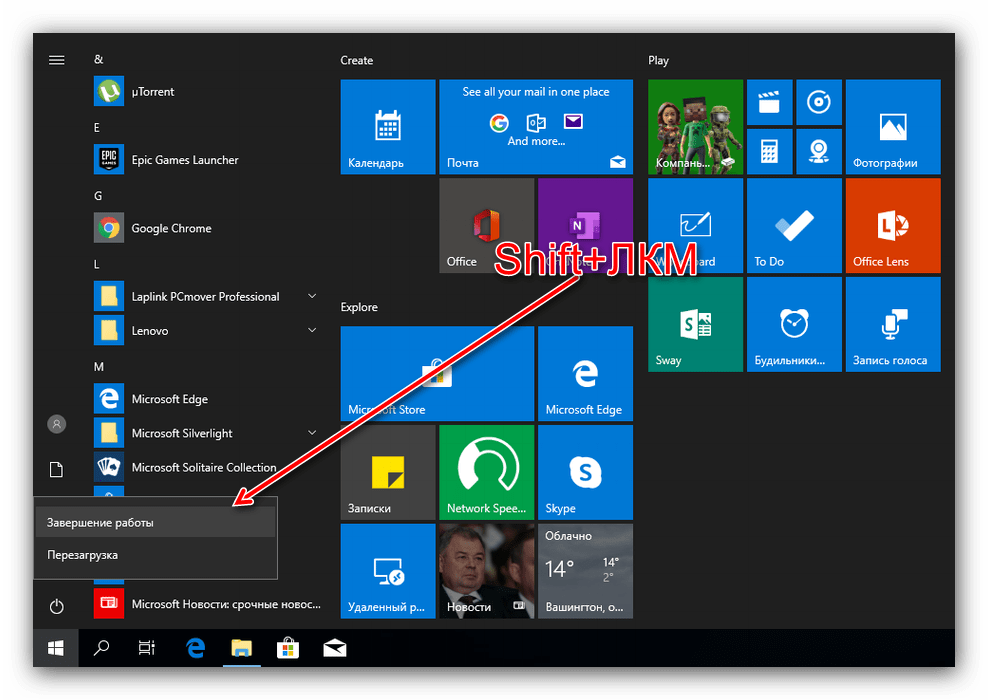This screenshot has height=700, width=988.
Task: Open the small Calculator tile
Action: click(x=769, y=152)
